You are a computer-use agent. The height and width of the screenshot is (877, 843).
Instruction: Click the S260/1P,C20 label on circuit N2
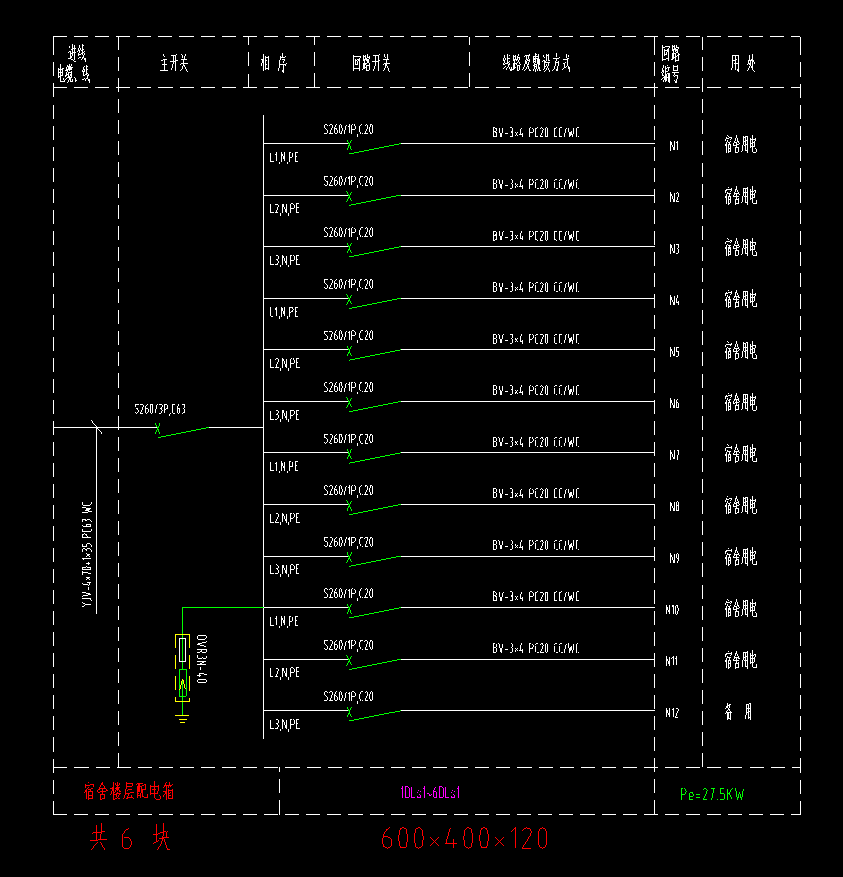(348, 181)
